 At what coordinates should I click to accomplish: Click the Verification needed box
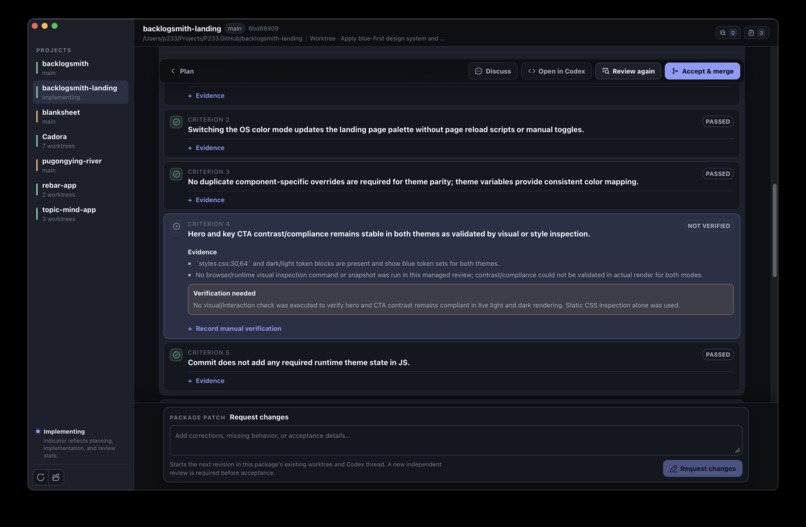point(461,299)
